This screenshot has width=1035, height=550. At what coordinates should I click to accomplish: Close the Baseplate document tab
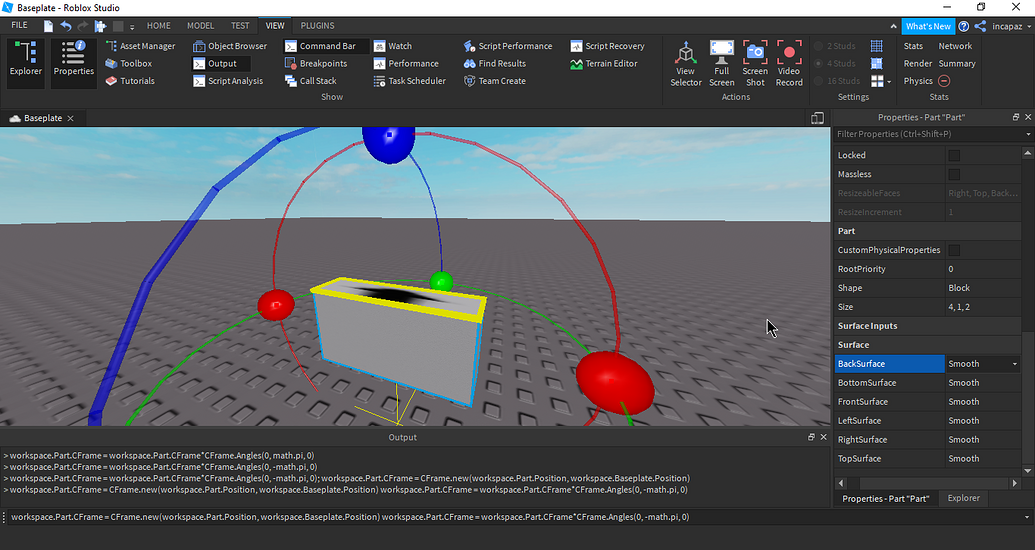[x=71, y=118]
